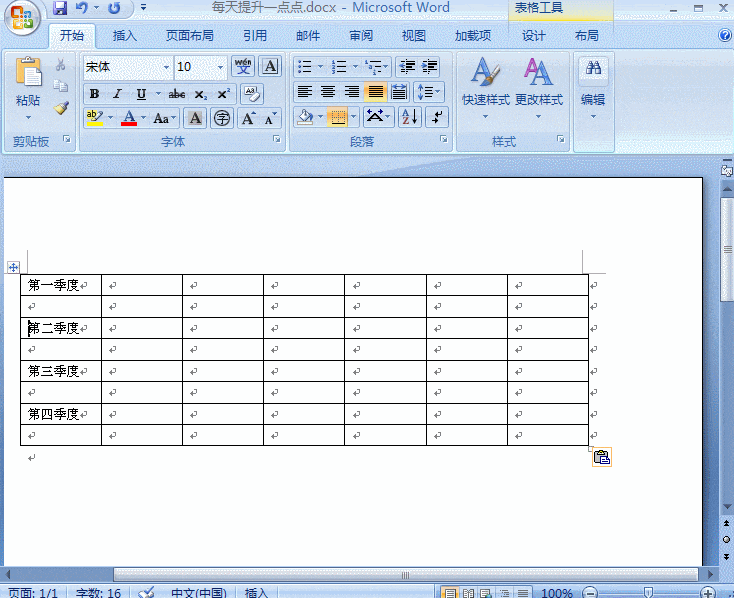Screen dimensions: 734x598
Task: Open underline style dropdown arrow
Action: click(158, 94)
